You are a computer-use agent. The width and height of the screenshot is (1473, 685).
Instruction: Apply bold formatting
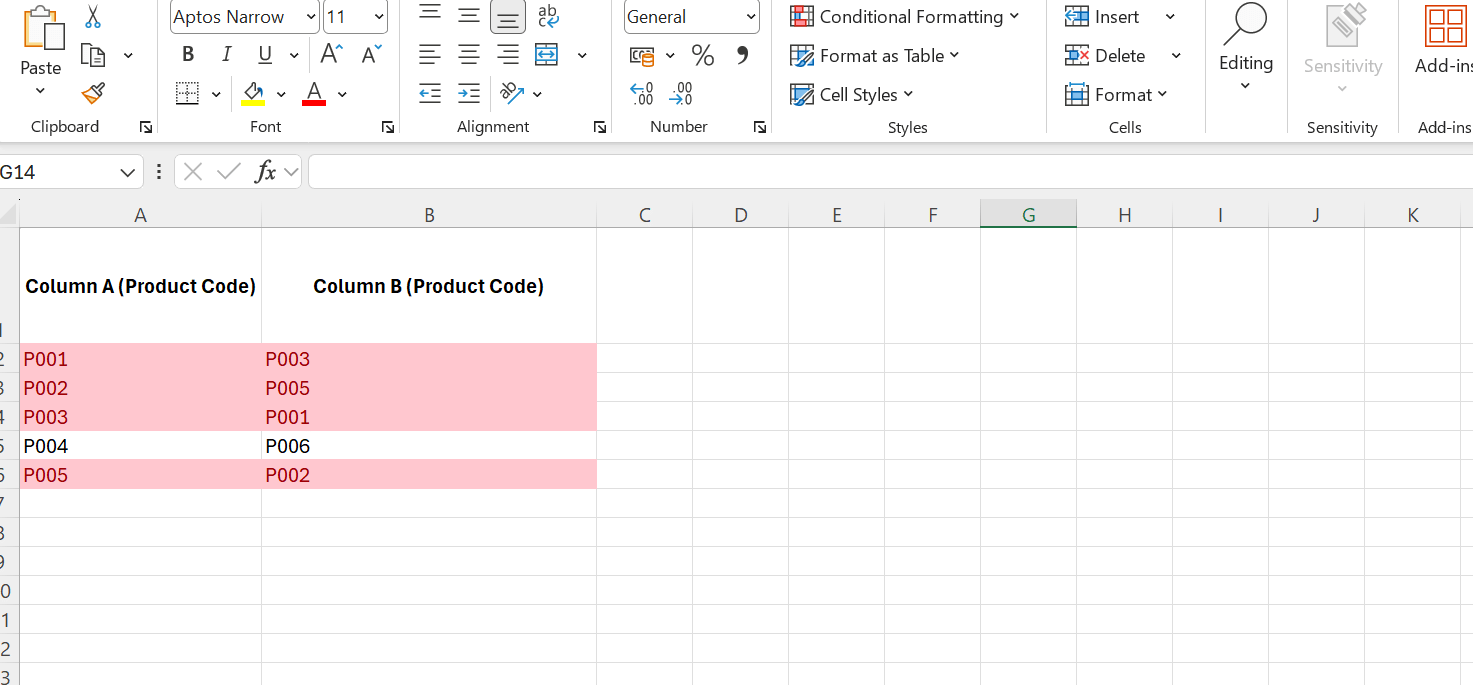[x=187, y=54]
